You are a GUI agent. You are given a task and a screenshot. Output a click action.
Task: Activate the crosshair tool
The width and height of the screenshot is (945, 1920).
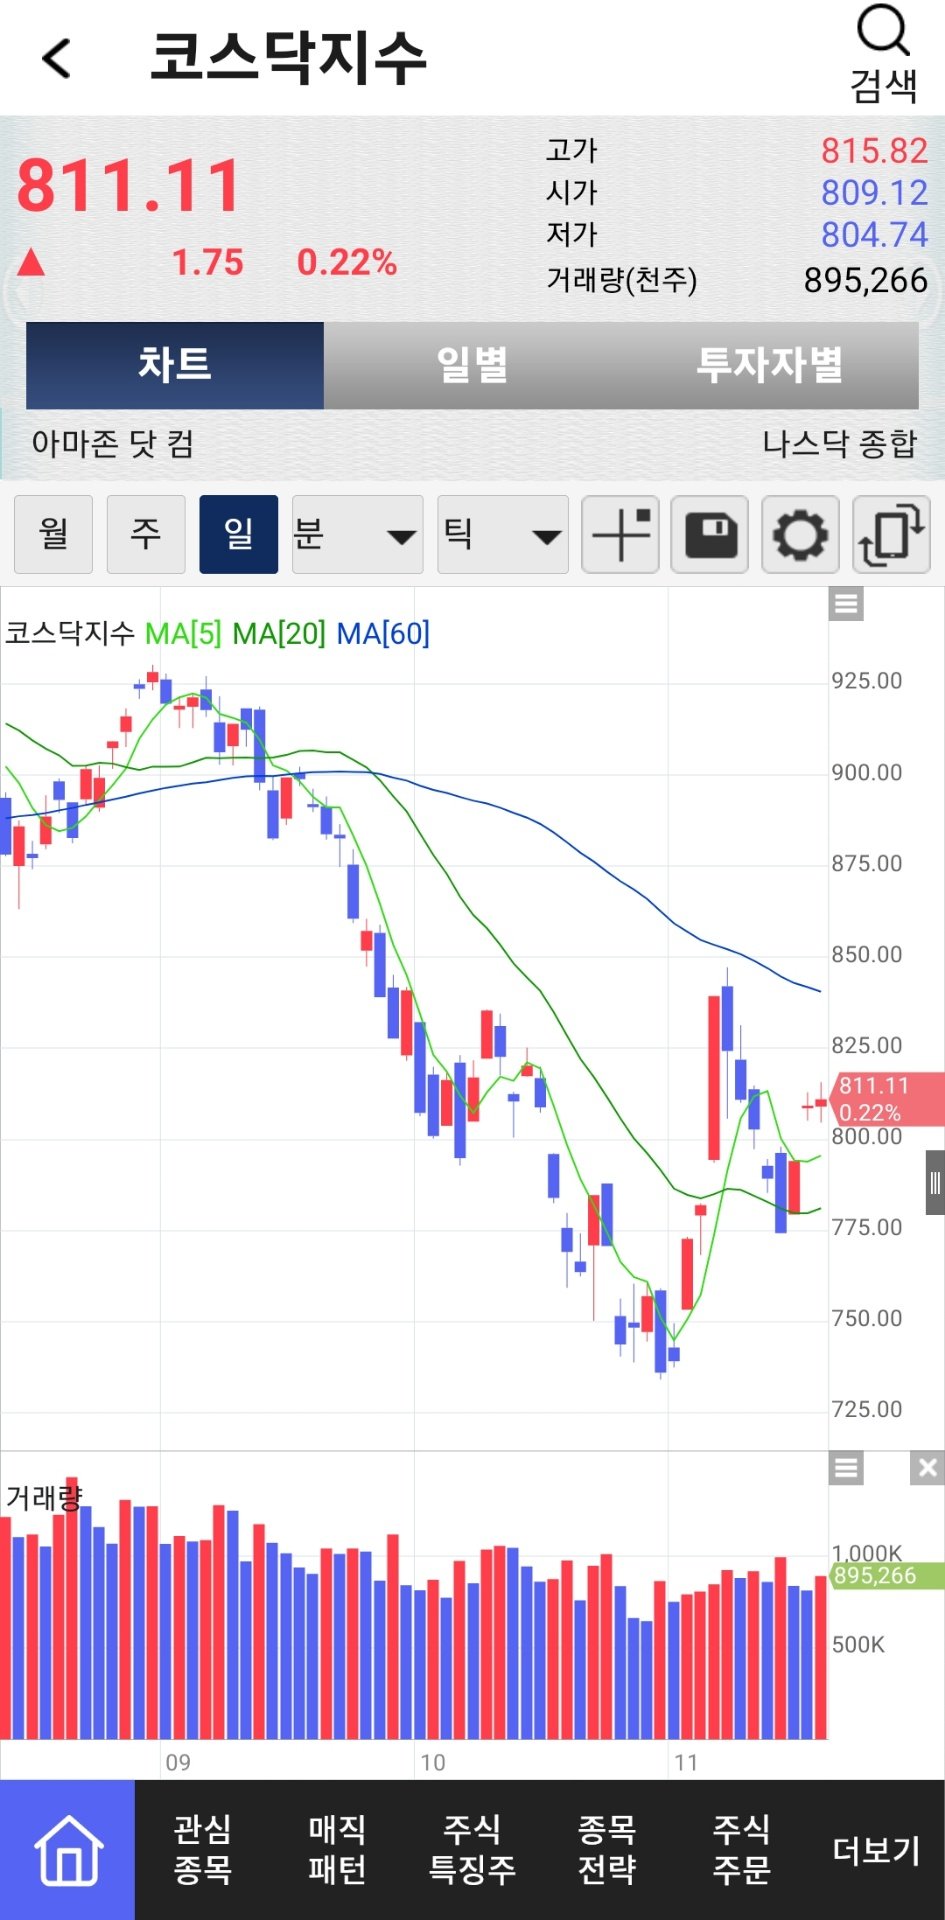pyautogui.click(x=620, y=534)
